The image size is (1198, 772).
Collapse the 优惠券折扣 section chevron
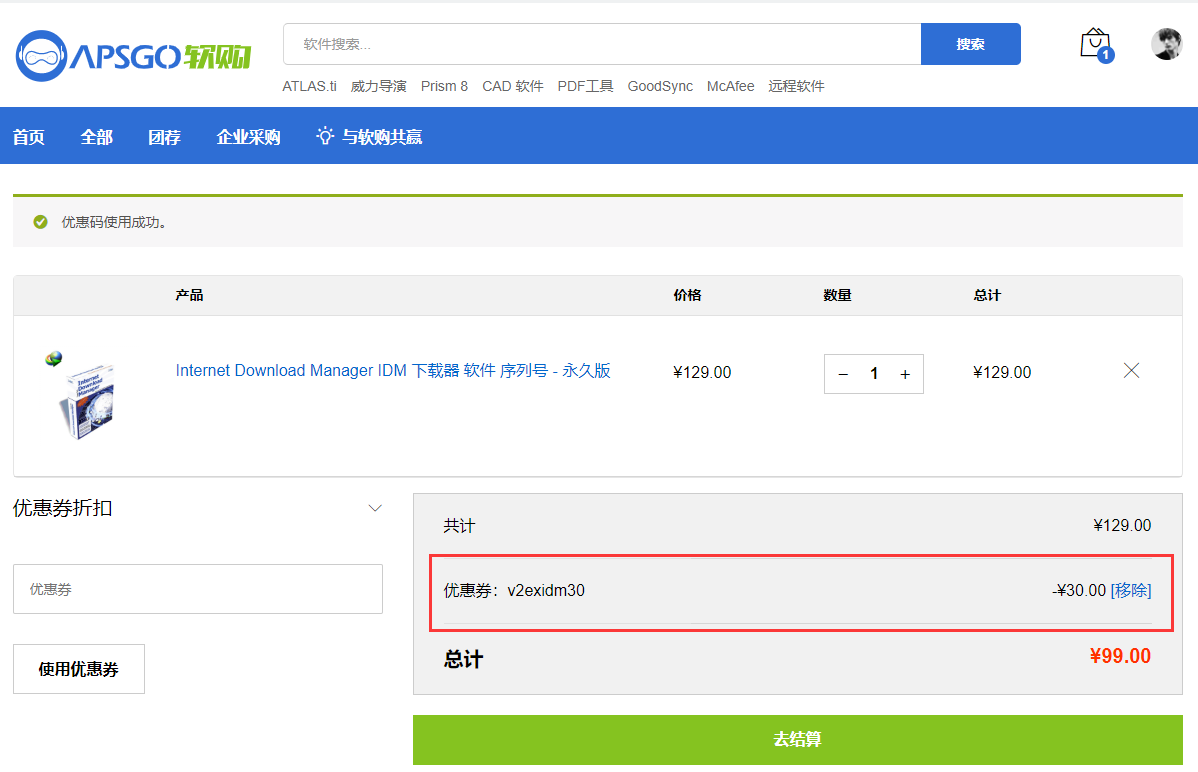pyautogui.click(x=375, y=508)
